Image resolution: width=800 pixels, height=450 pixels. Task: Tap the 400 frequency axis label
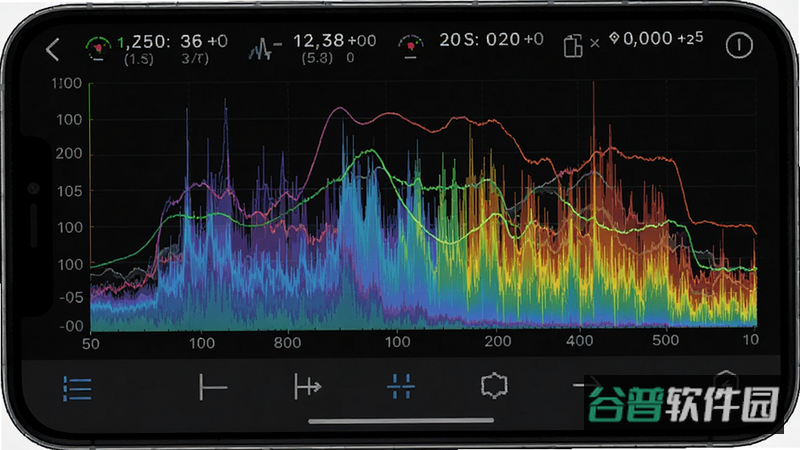tap(580, 340)
